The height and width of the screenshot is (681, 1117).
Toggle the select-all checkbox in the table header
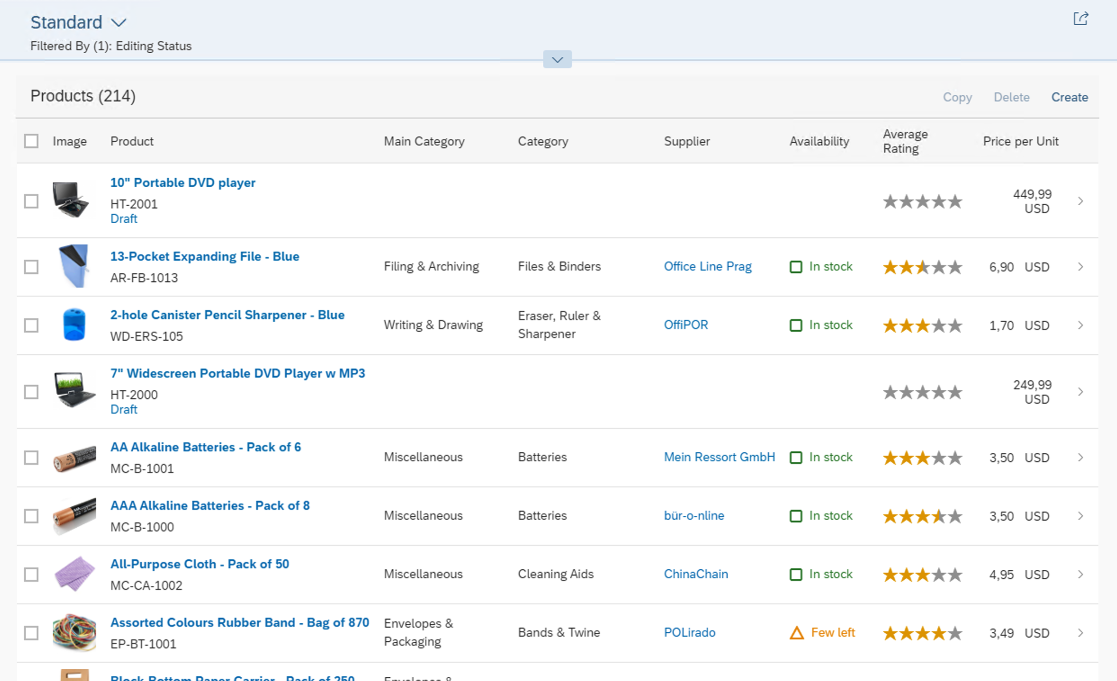point(31,141)
